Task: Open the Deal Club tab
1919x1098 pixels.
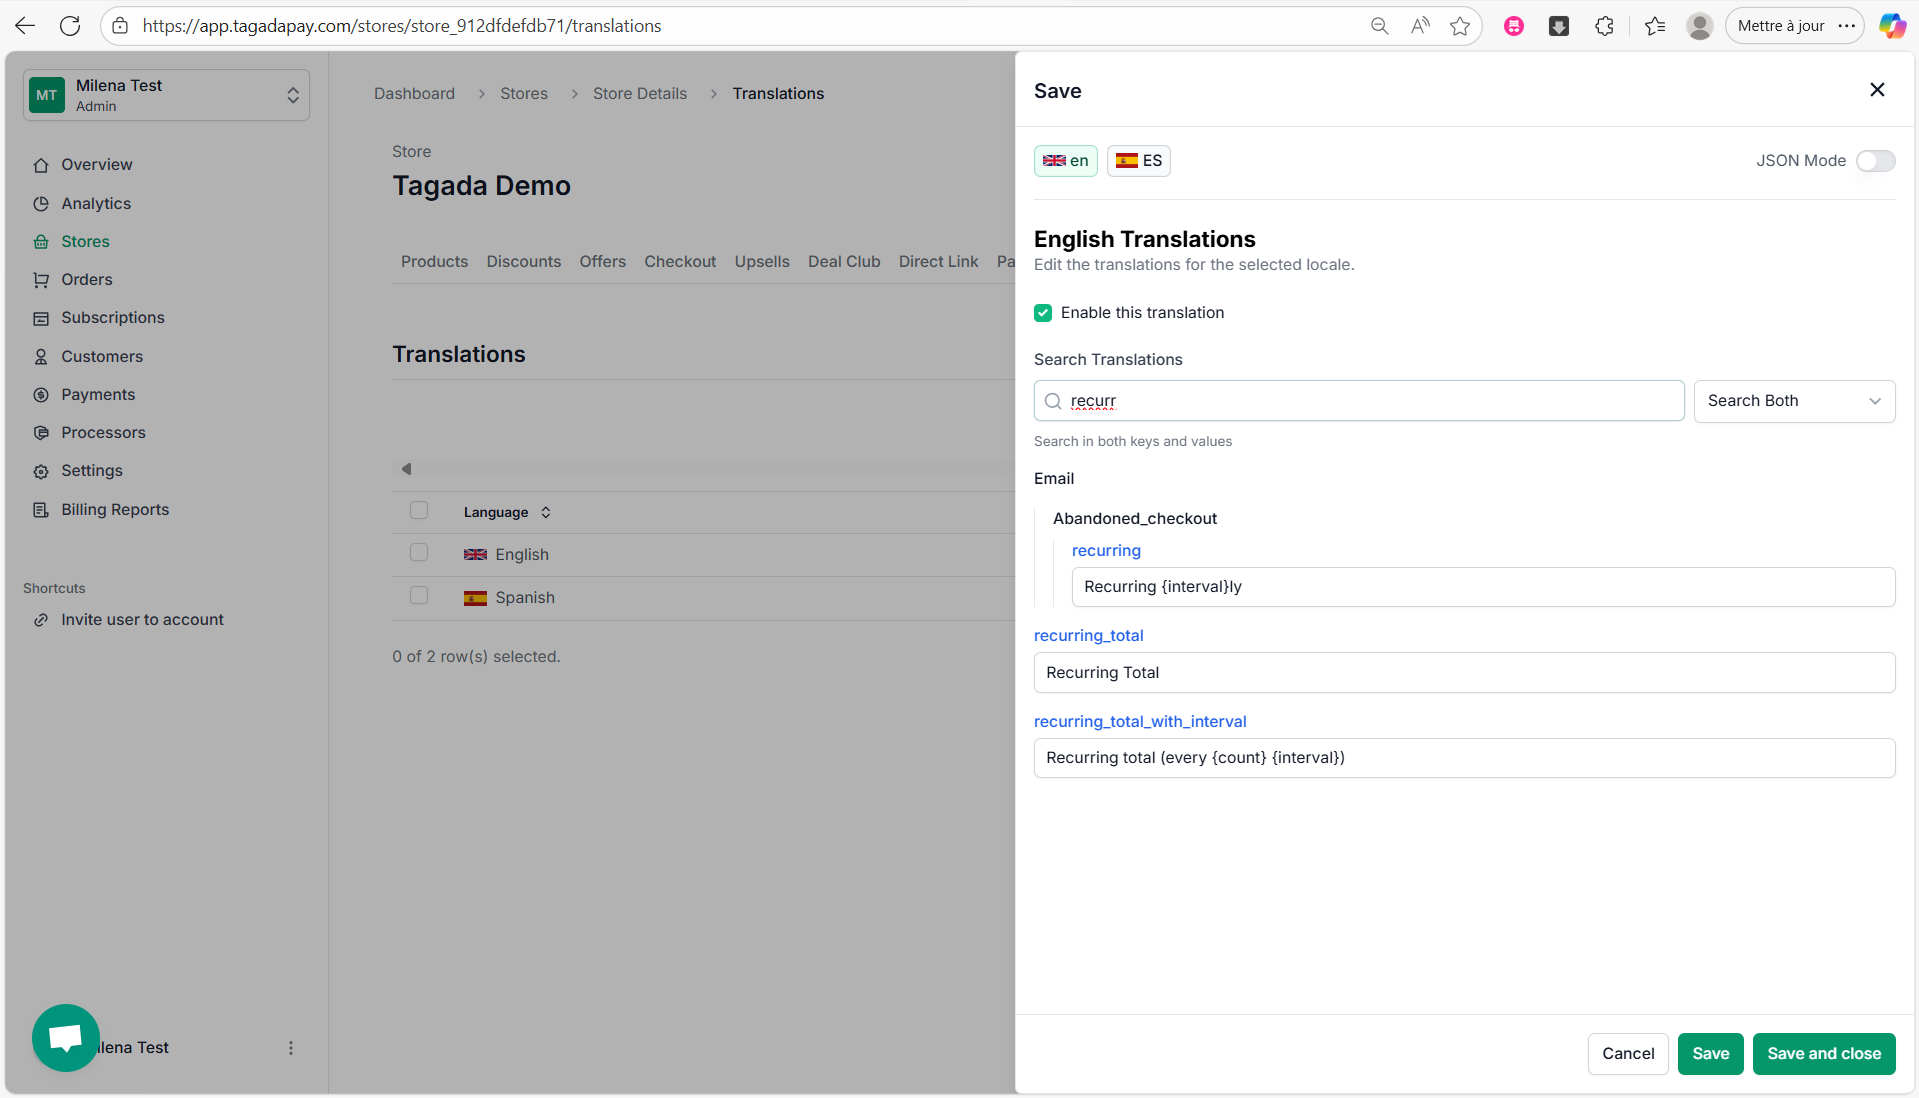Action: (844, 262)
